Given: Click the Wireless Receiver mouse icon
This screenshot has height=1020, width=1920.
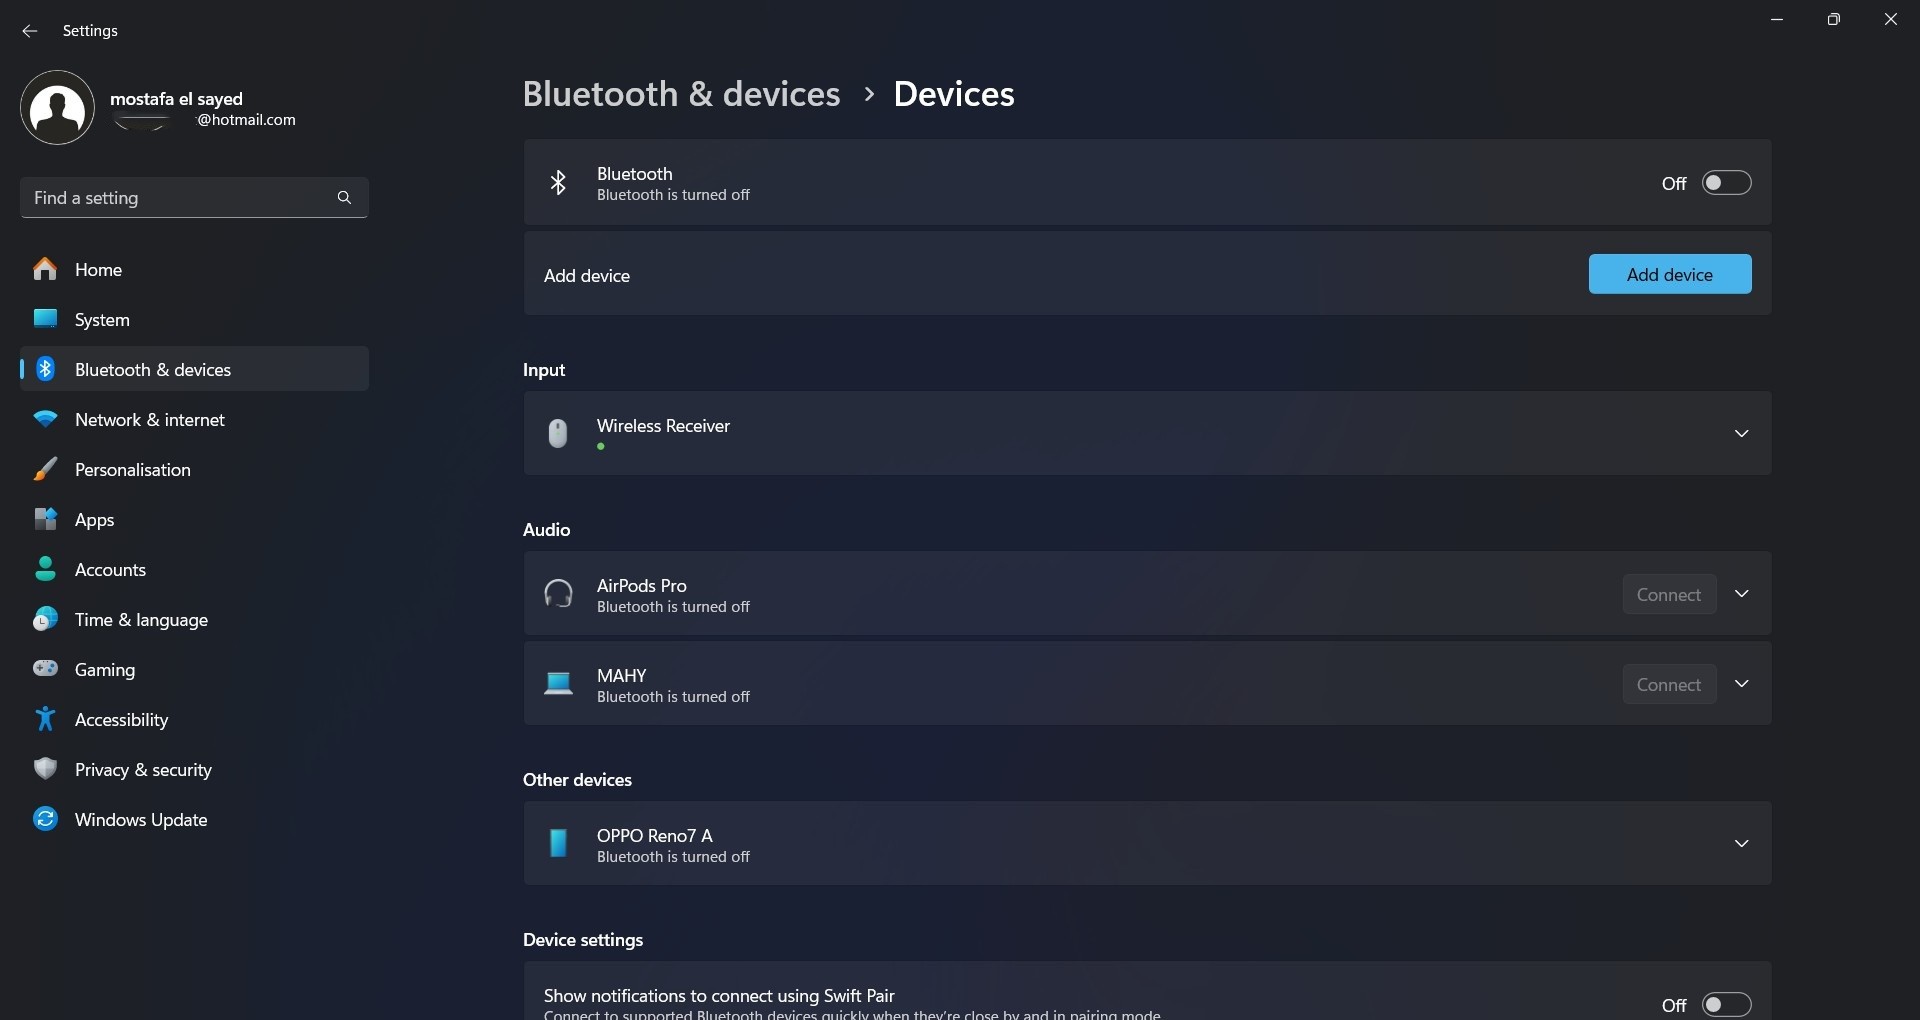Looking at the screenshot, I should tap(559, 433).
